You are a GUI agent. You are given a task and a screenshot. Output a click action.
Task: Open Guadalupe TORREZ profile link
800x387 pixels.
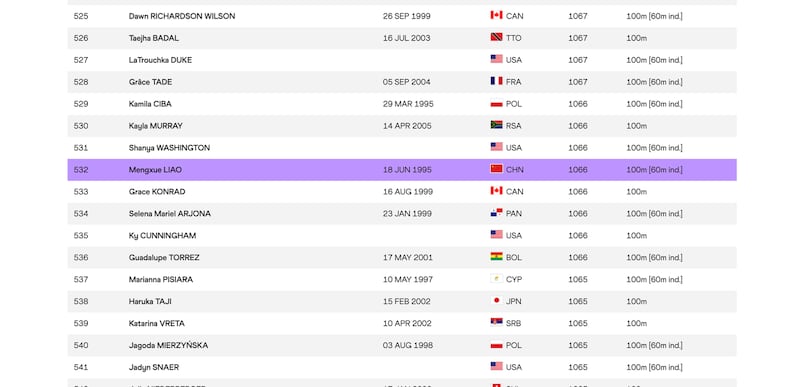pyautogui.click(x=164, y=258)
